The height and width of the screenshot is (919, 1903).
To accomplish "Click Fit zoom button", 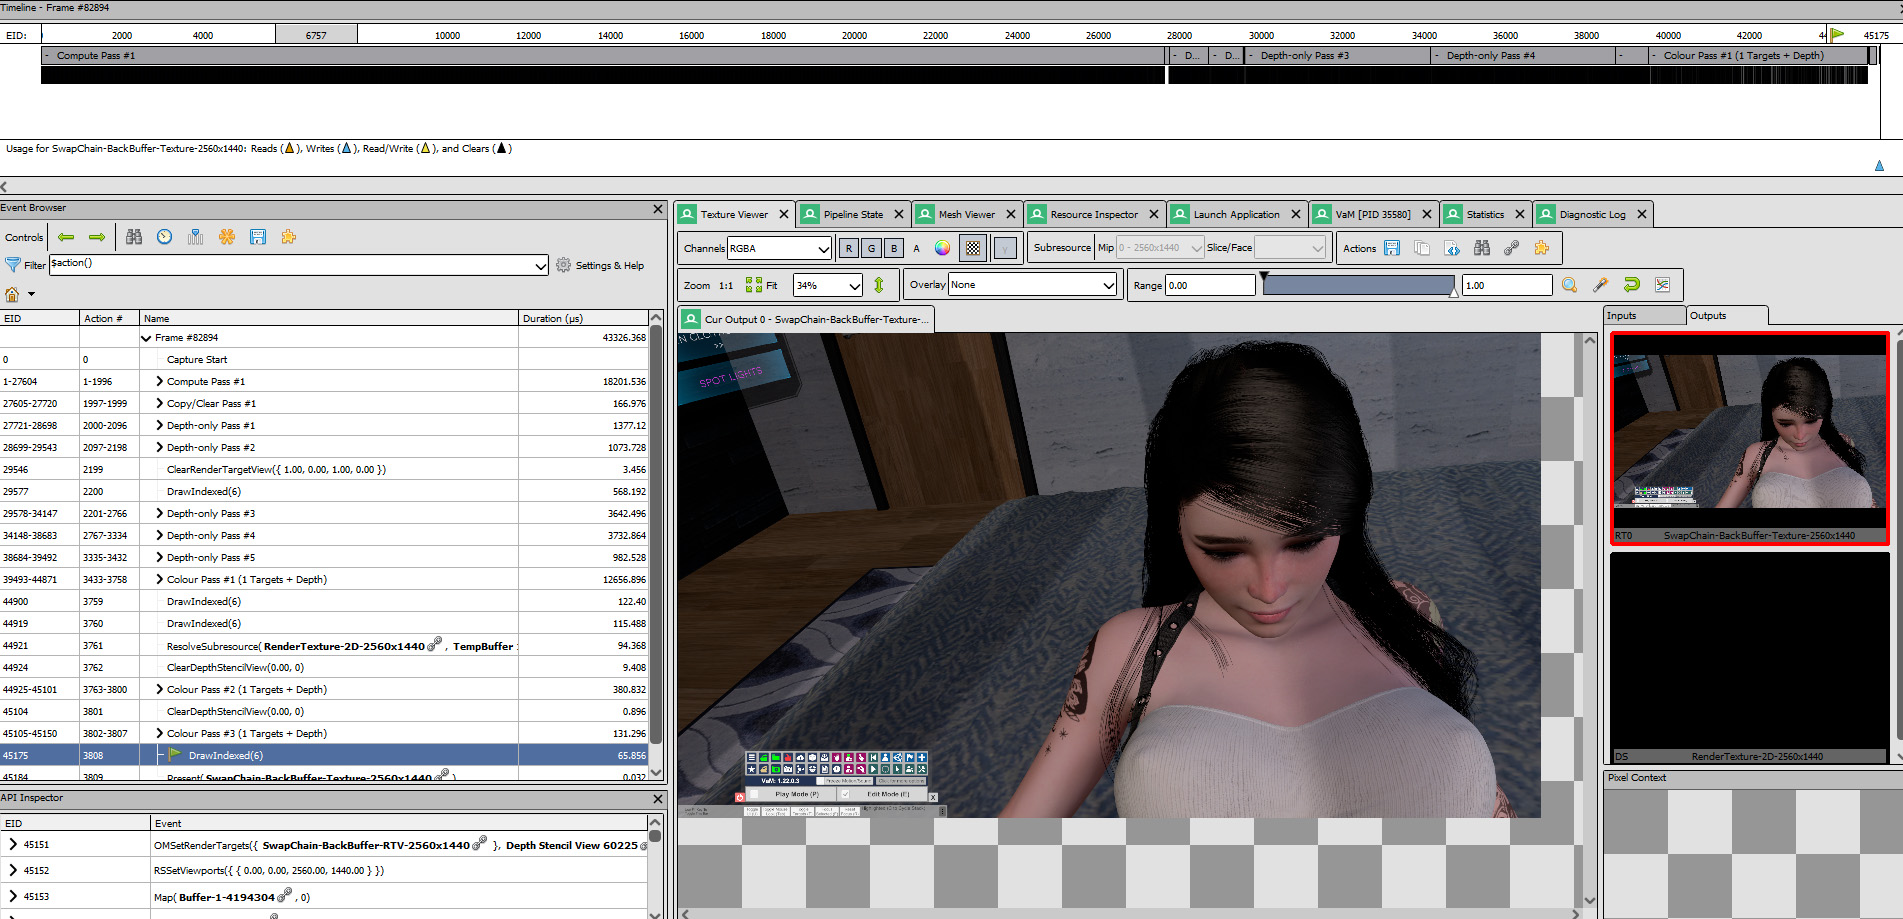I will click(x=762, y=286).
